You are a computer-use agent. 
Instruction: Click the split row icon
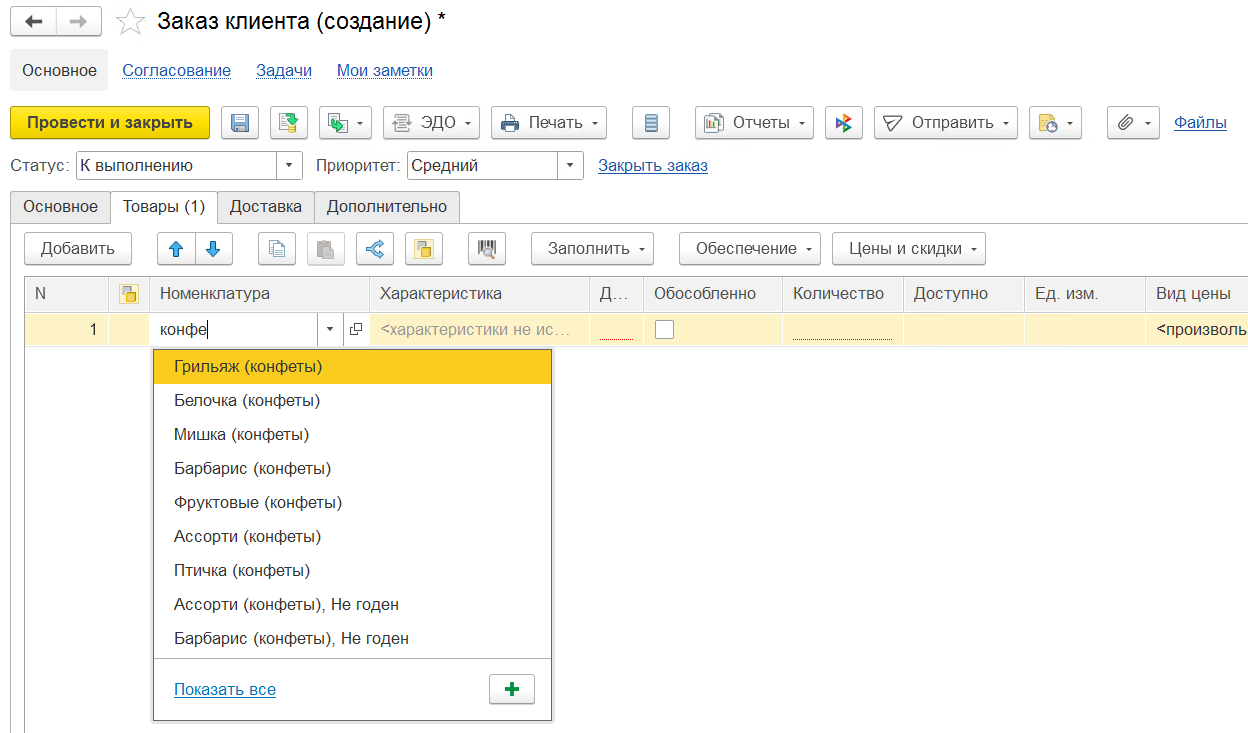tap(375, 249)
